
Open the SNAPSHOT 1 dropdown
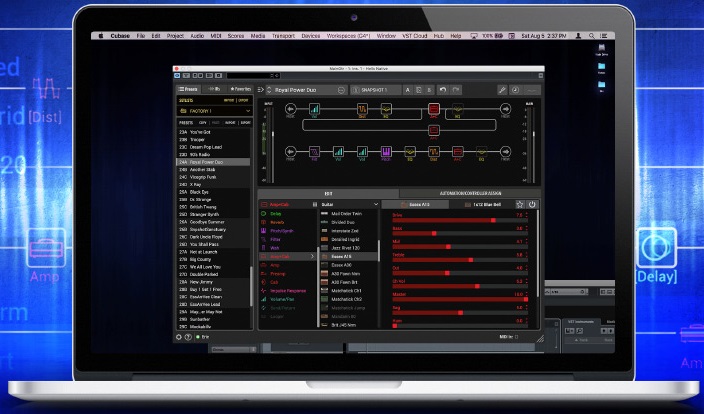(376, 90)
